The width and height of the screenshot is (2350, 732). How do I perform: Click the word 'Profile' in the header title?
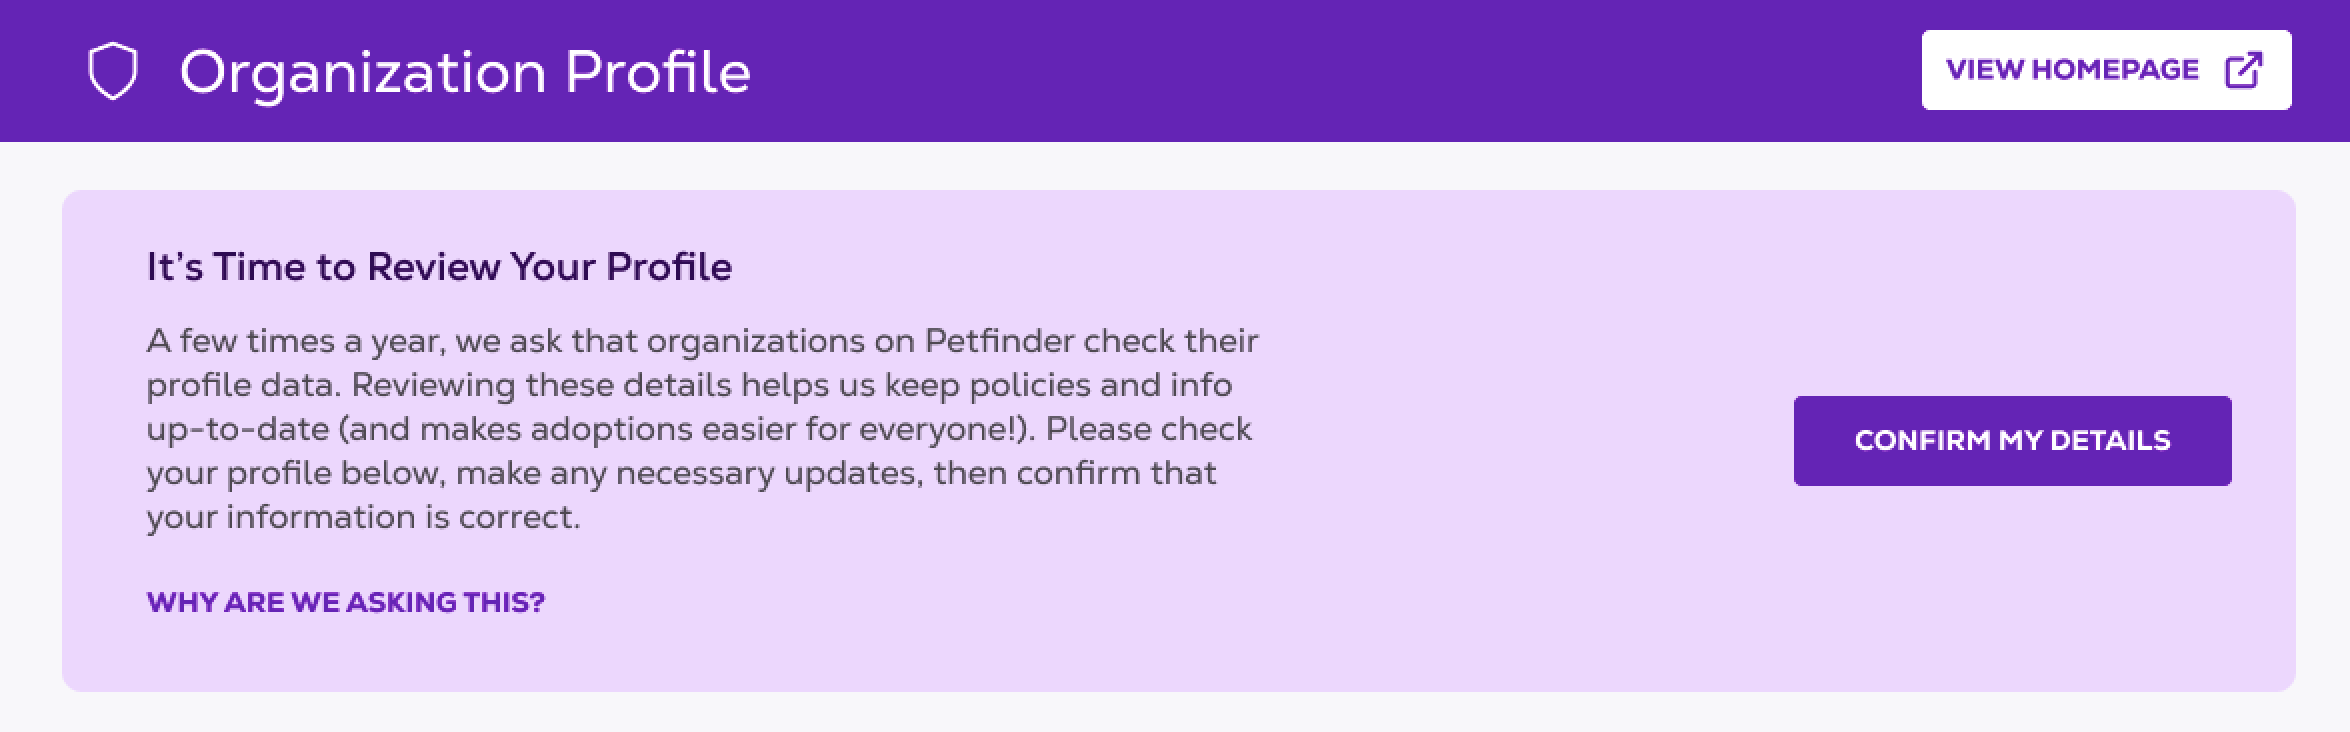(657, 72)
